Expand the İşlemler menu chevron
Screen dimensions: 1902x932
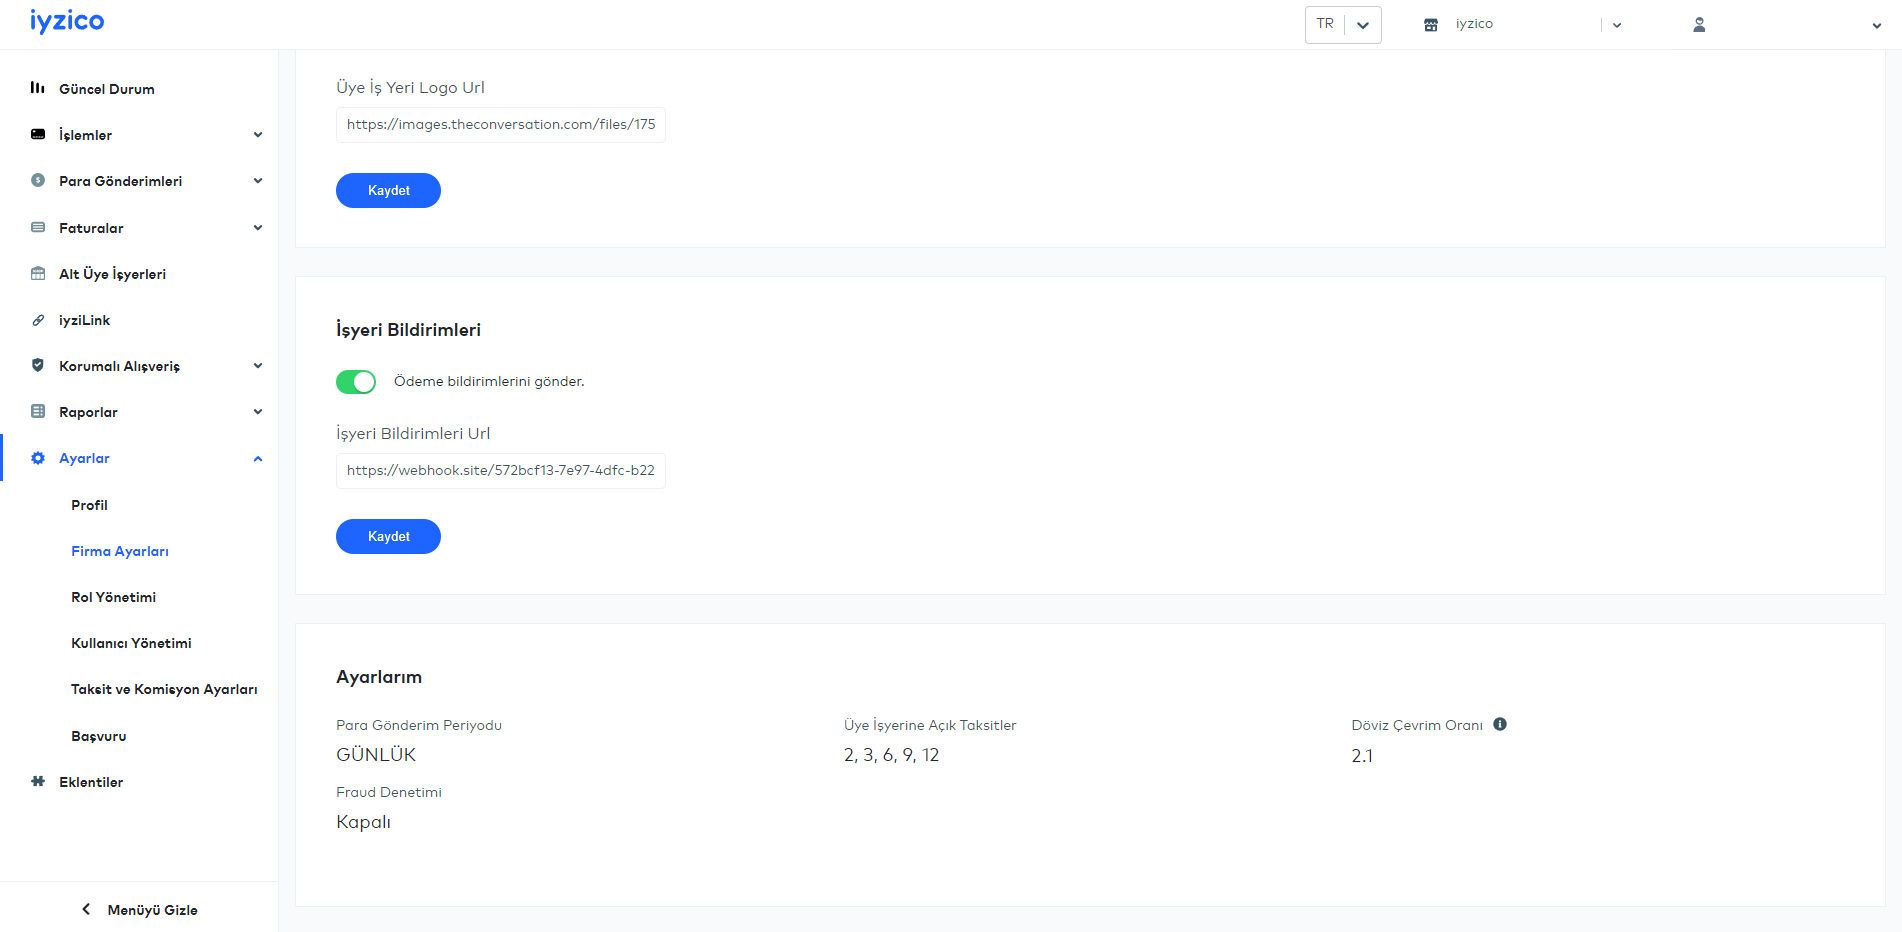pyautogui.click(x=258, y=135)
